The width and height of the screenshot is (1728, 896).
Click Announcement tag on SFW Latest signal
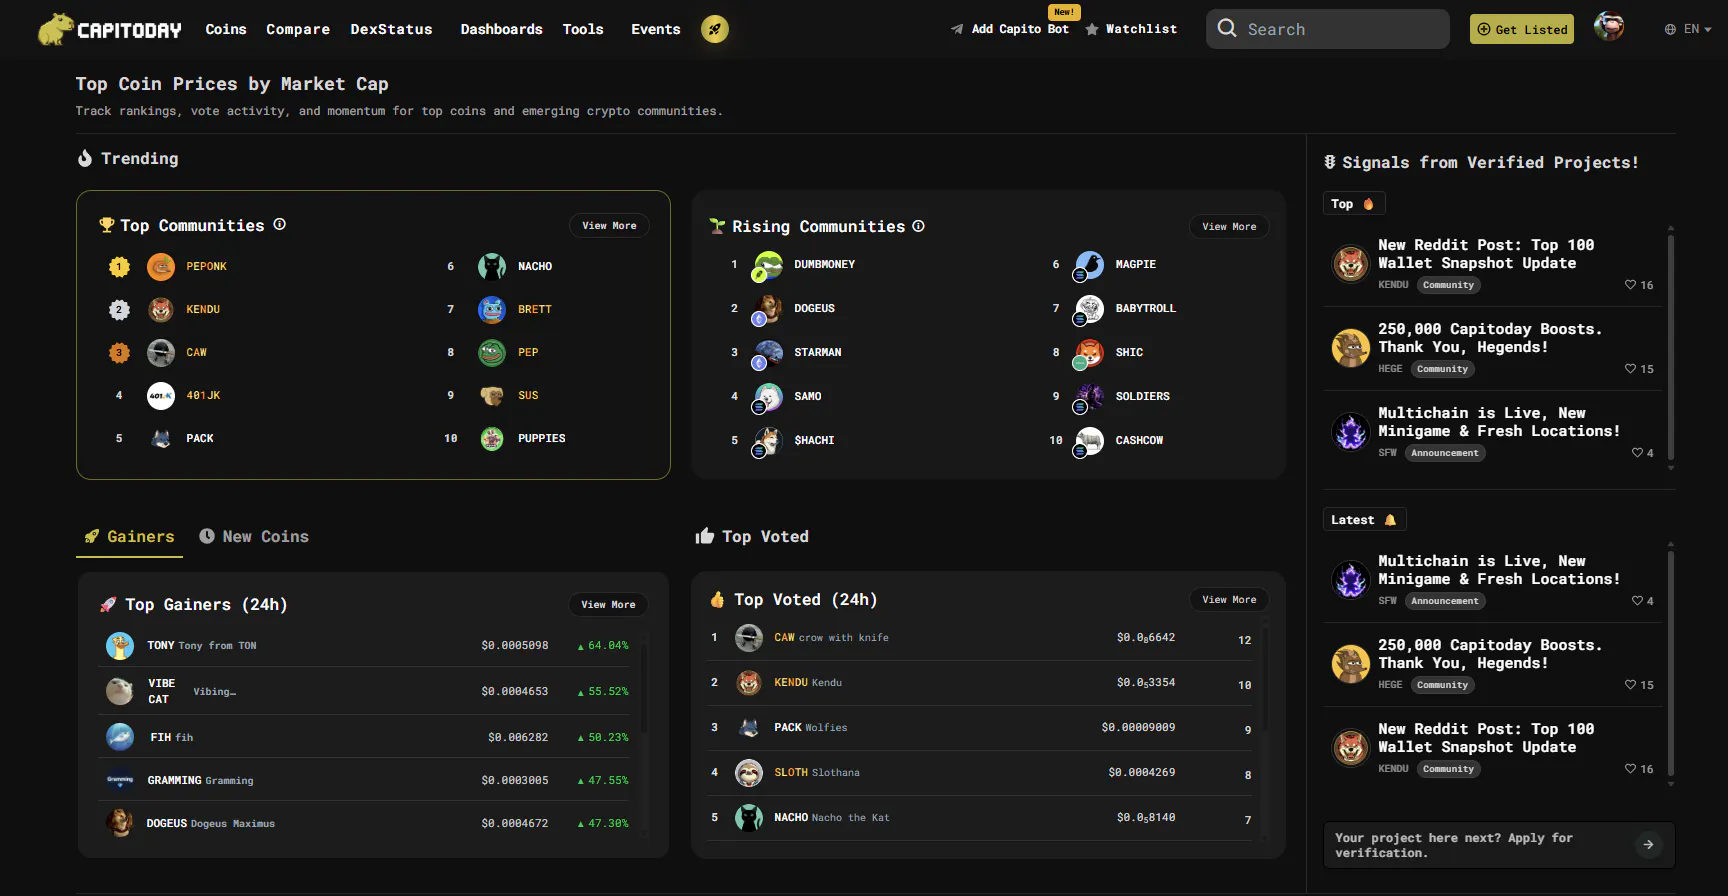click(x=1445, y=601)
